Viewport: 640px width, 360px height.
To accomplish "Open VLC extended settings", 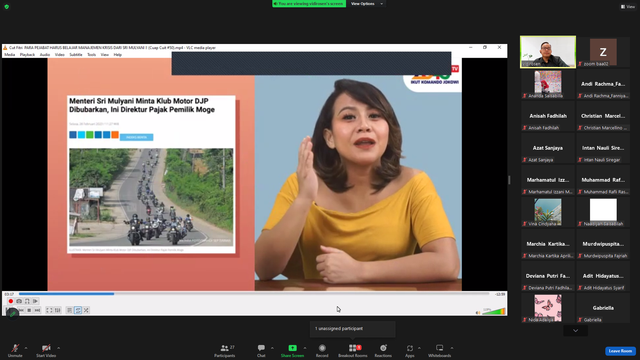I will tap(58, 311).
